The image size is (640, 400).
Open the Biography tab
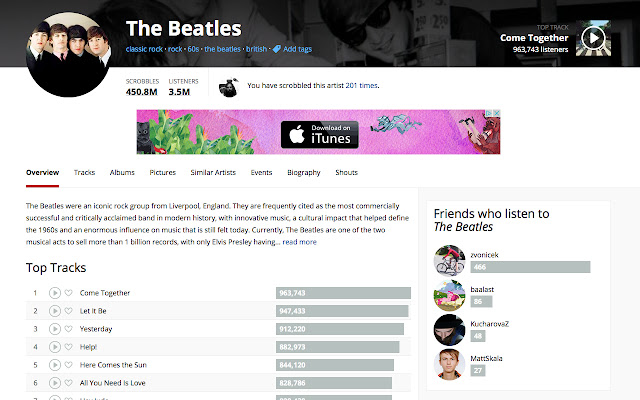click(x=304, y=173)
